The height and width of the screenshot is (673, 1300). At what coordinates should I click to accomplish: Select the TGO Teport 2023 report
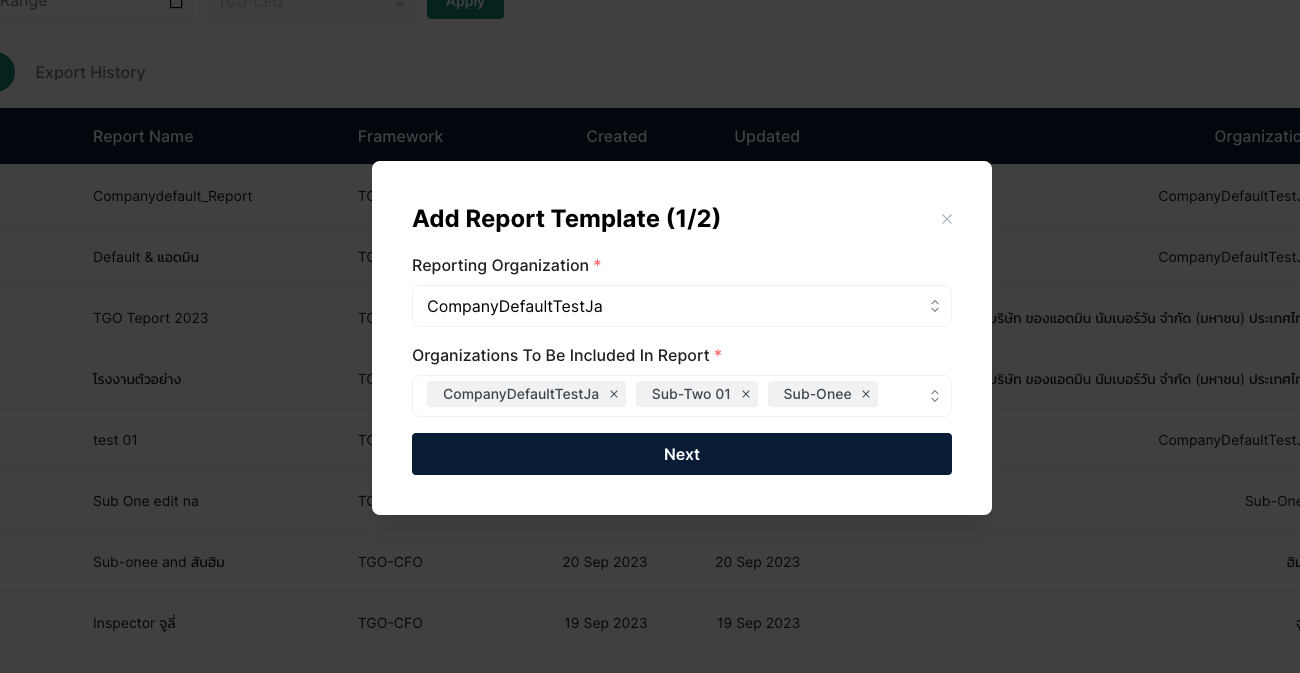point(150,318)
